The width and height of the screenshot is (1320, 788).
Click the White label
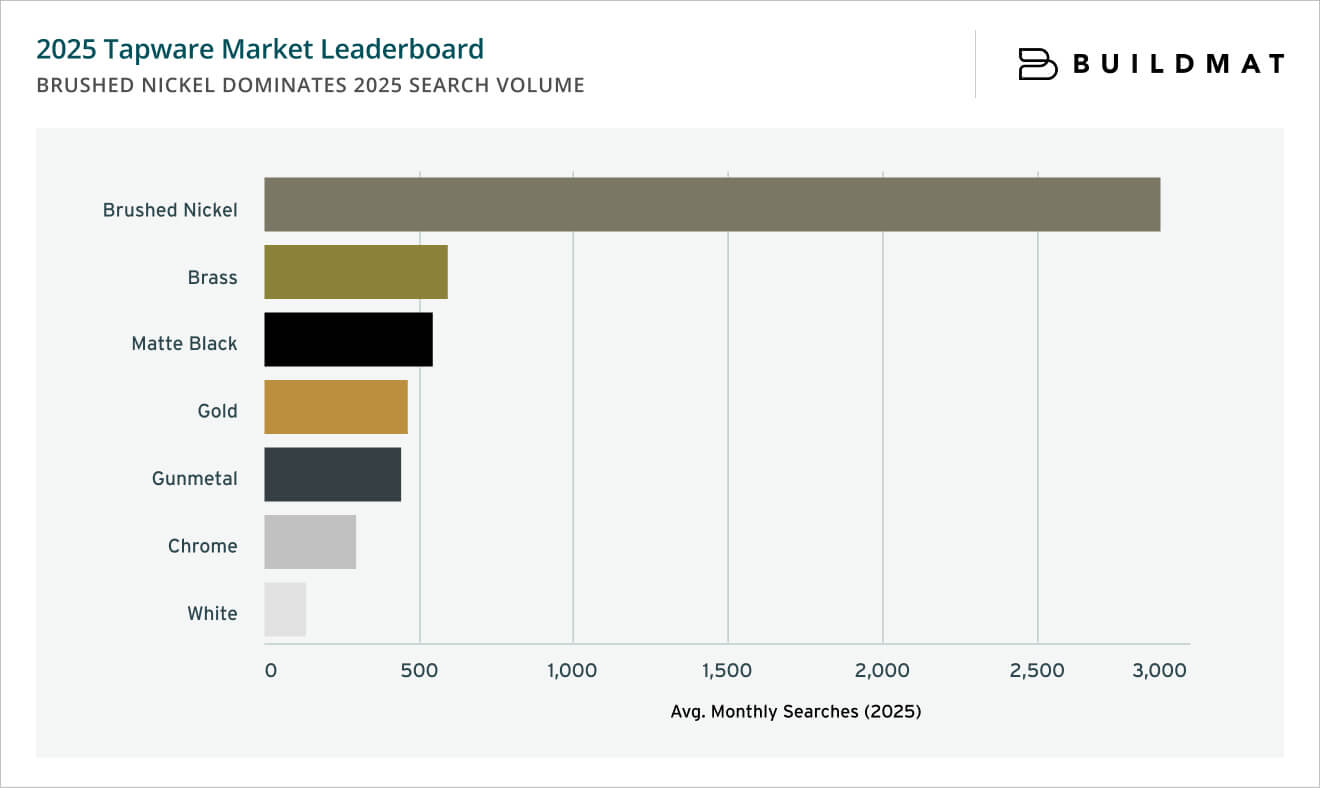click(x=213, y=612)
